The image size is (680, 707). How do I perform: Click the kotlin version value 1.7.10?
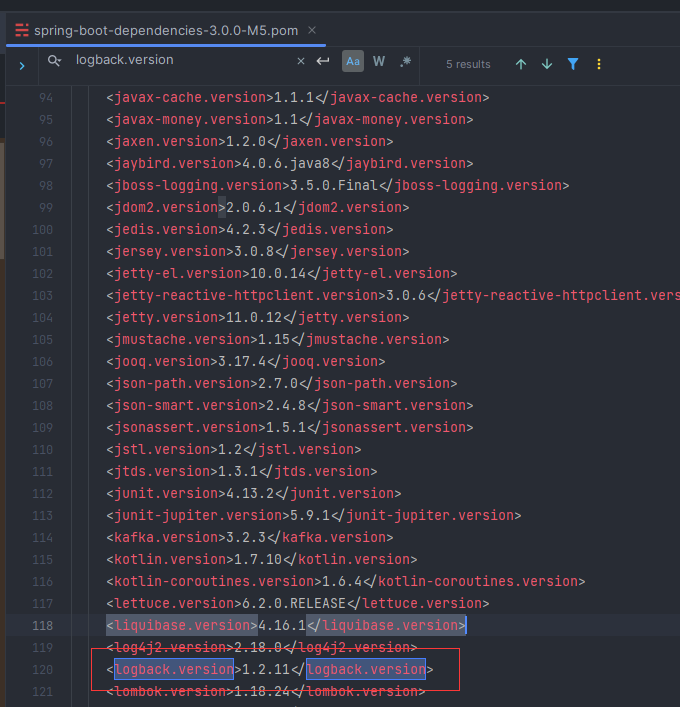click(x=258, y=560)
